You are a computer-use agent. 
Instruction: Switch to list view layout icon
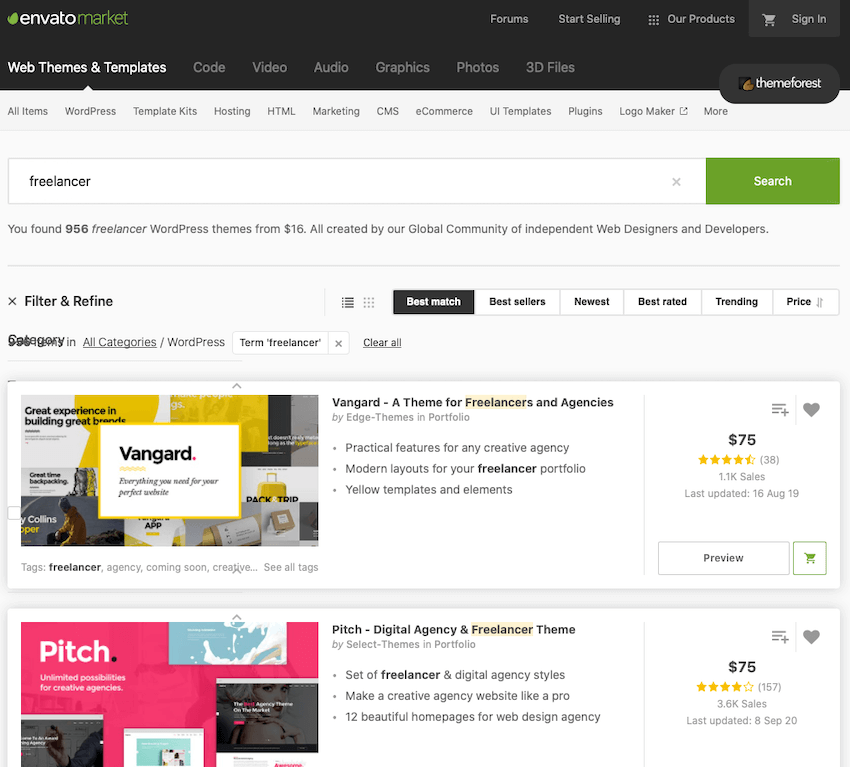pos(347,302)
